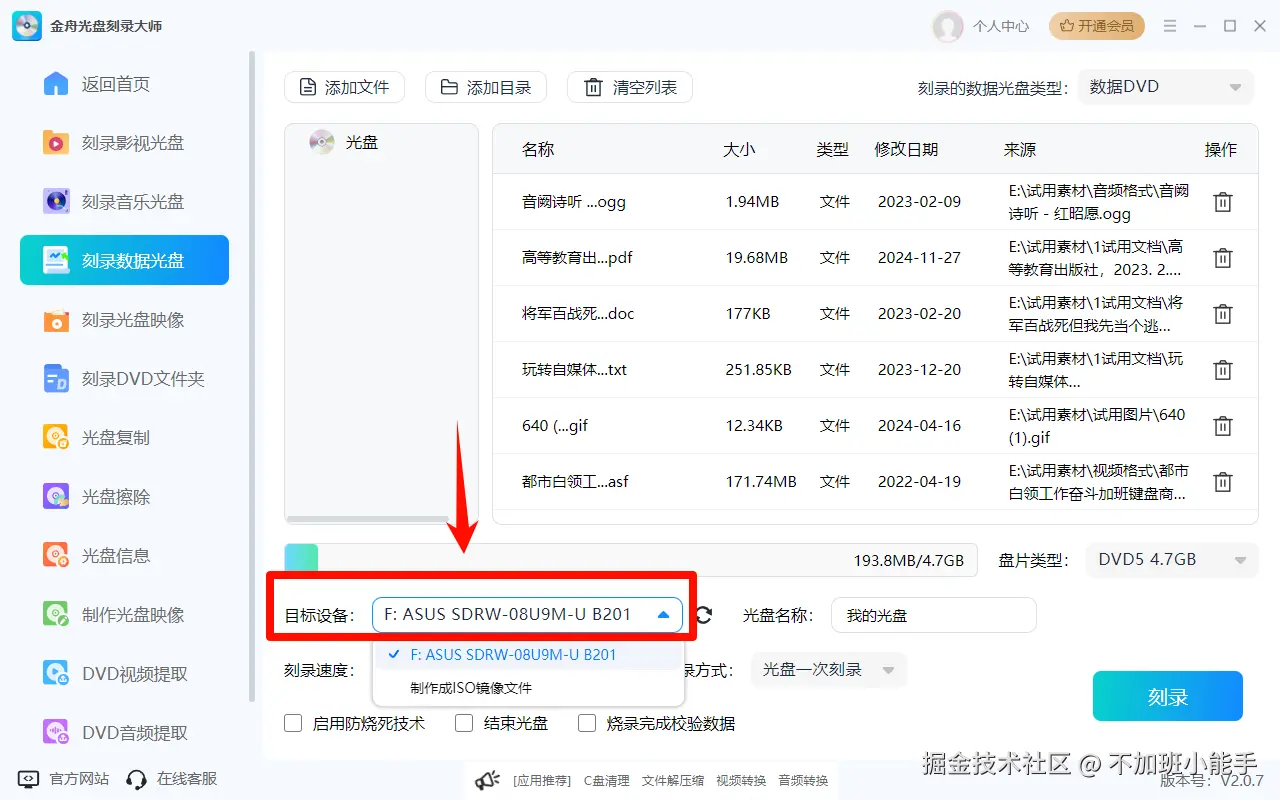Choose F: ASUS SDRW-08U9M-U B201 option
Viewport: 1280px width, 800px height.
pyautogui.click(x=528, y=655)
